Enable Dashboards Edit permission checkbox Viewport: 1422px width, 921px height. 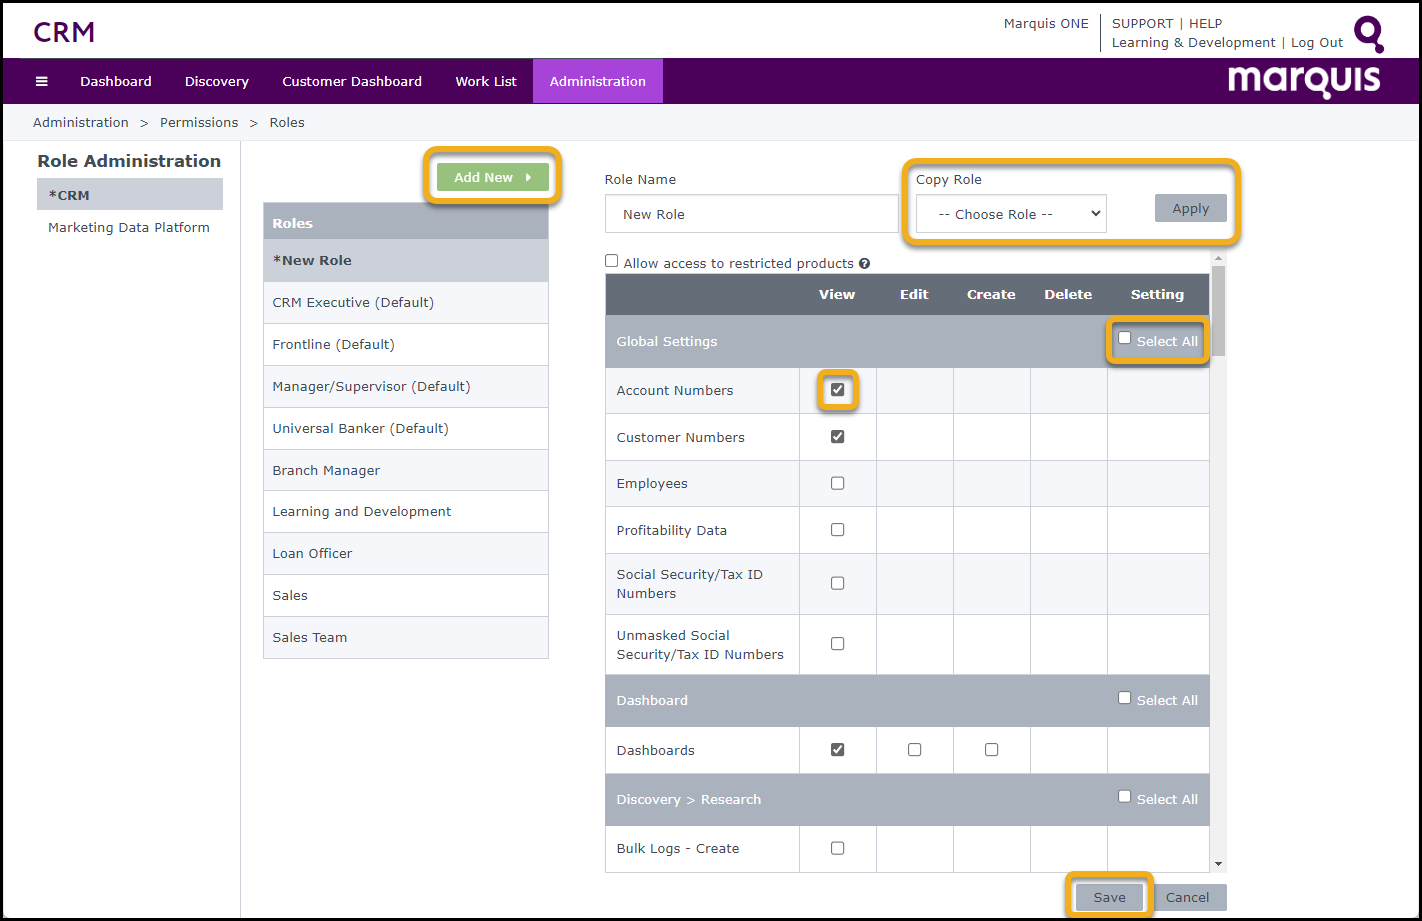(914, 750)
